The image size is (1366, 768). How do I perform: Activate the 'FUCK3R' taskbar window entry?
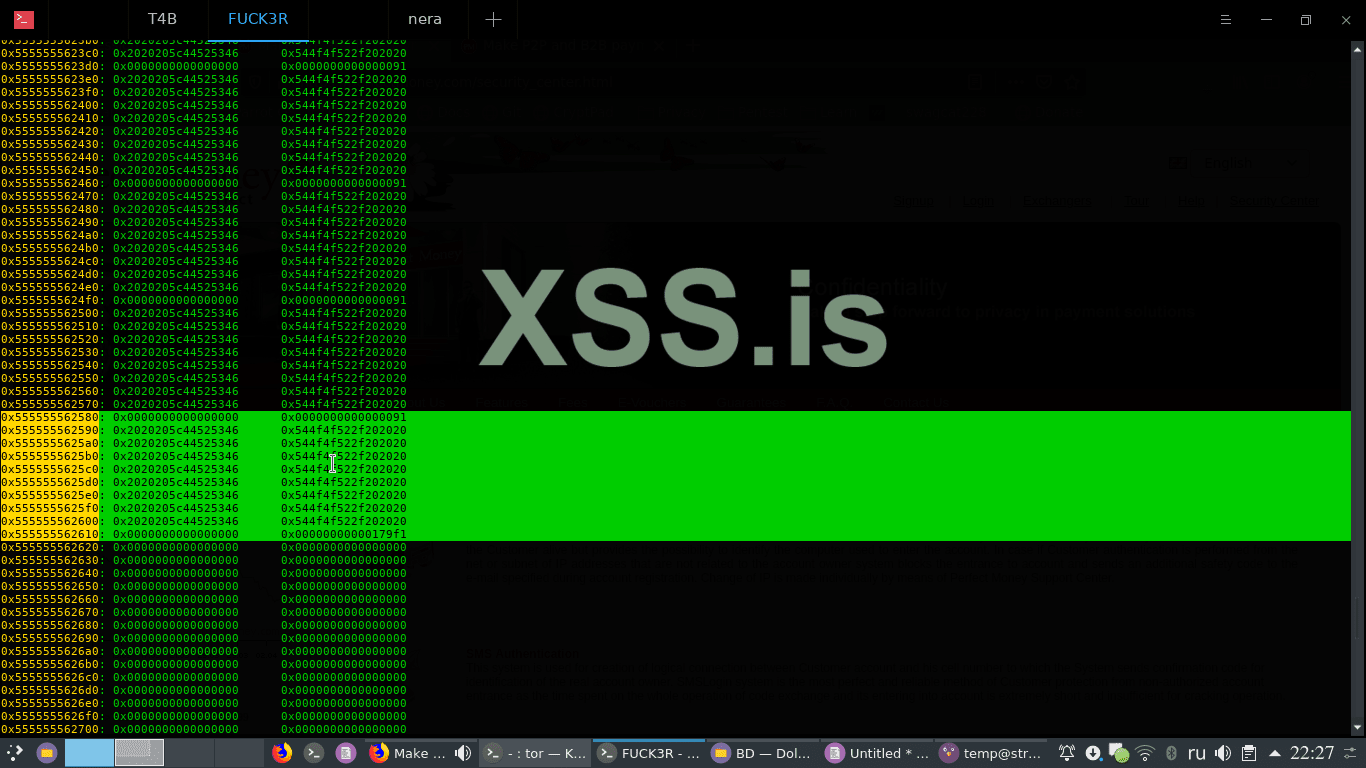pyautogui.click(x=649, y=753)
